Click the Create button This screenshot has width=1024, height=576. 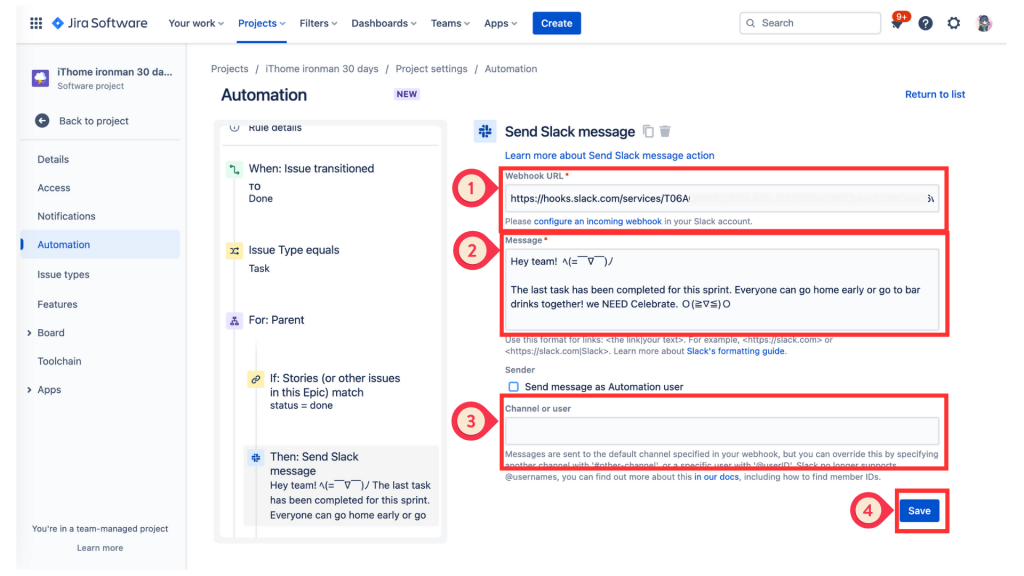[556, 23]
